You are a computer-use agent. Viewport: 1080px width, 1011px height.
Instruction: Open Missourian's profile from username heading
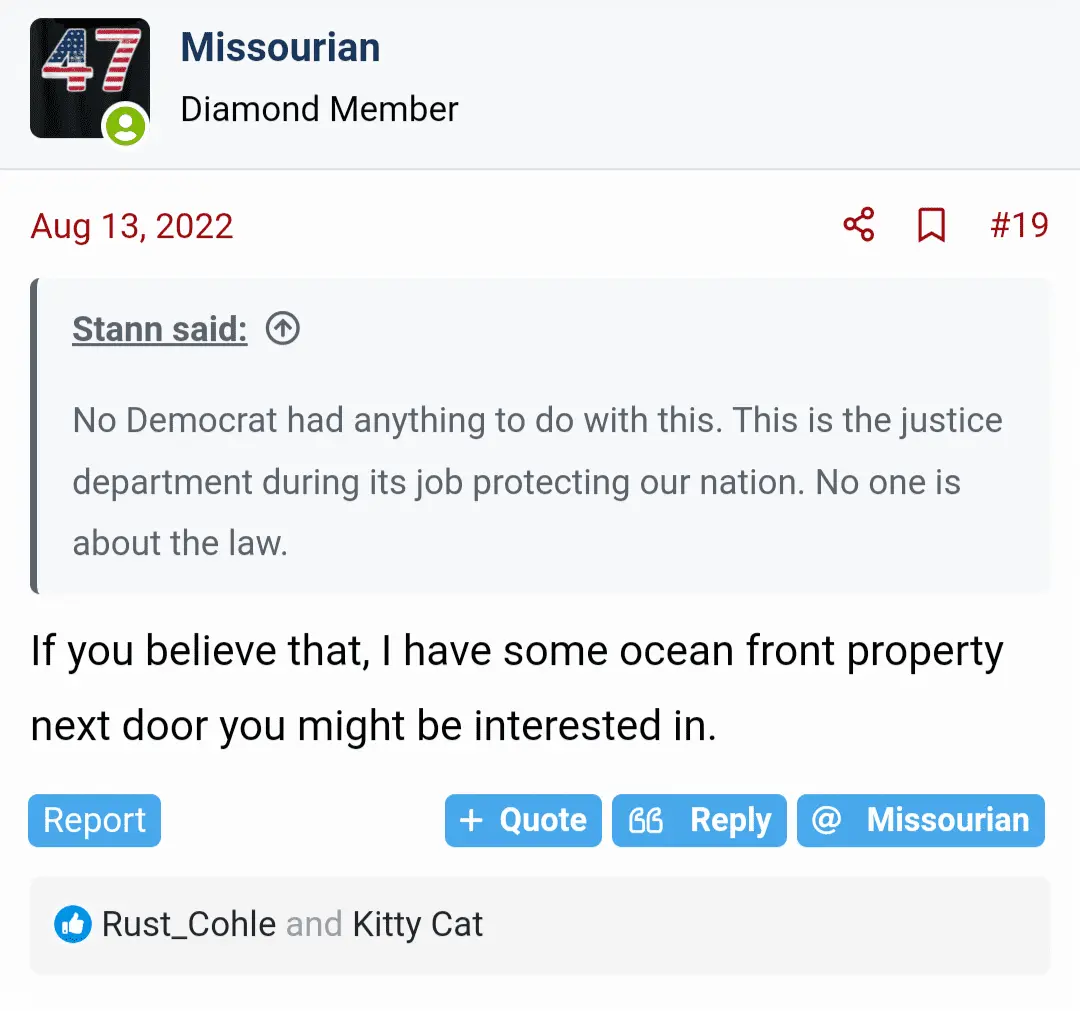(280, 48)
